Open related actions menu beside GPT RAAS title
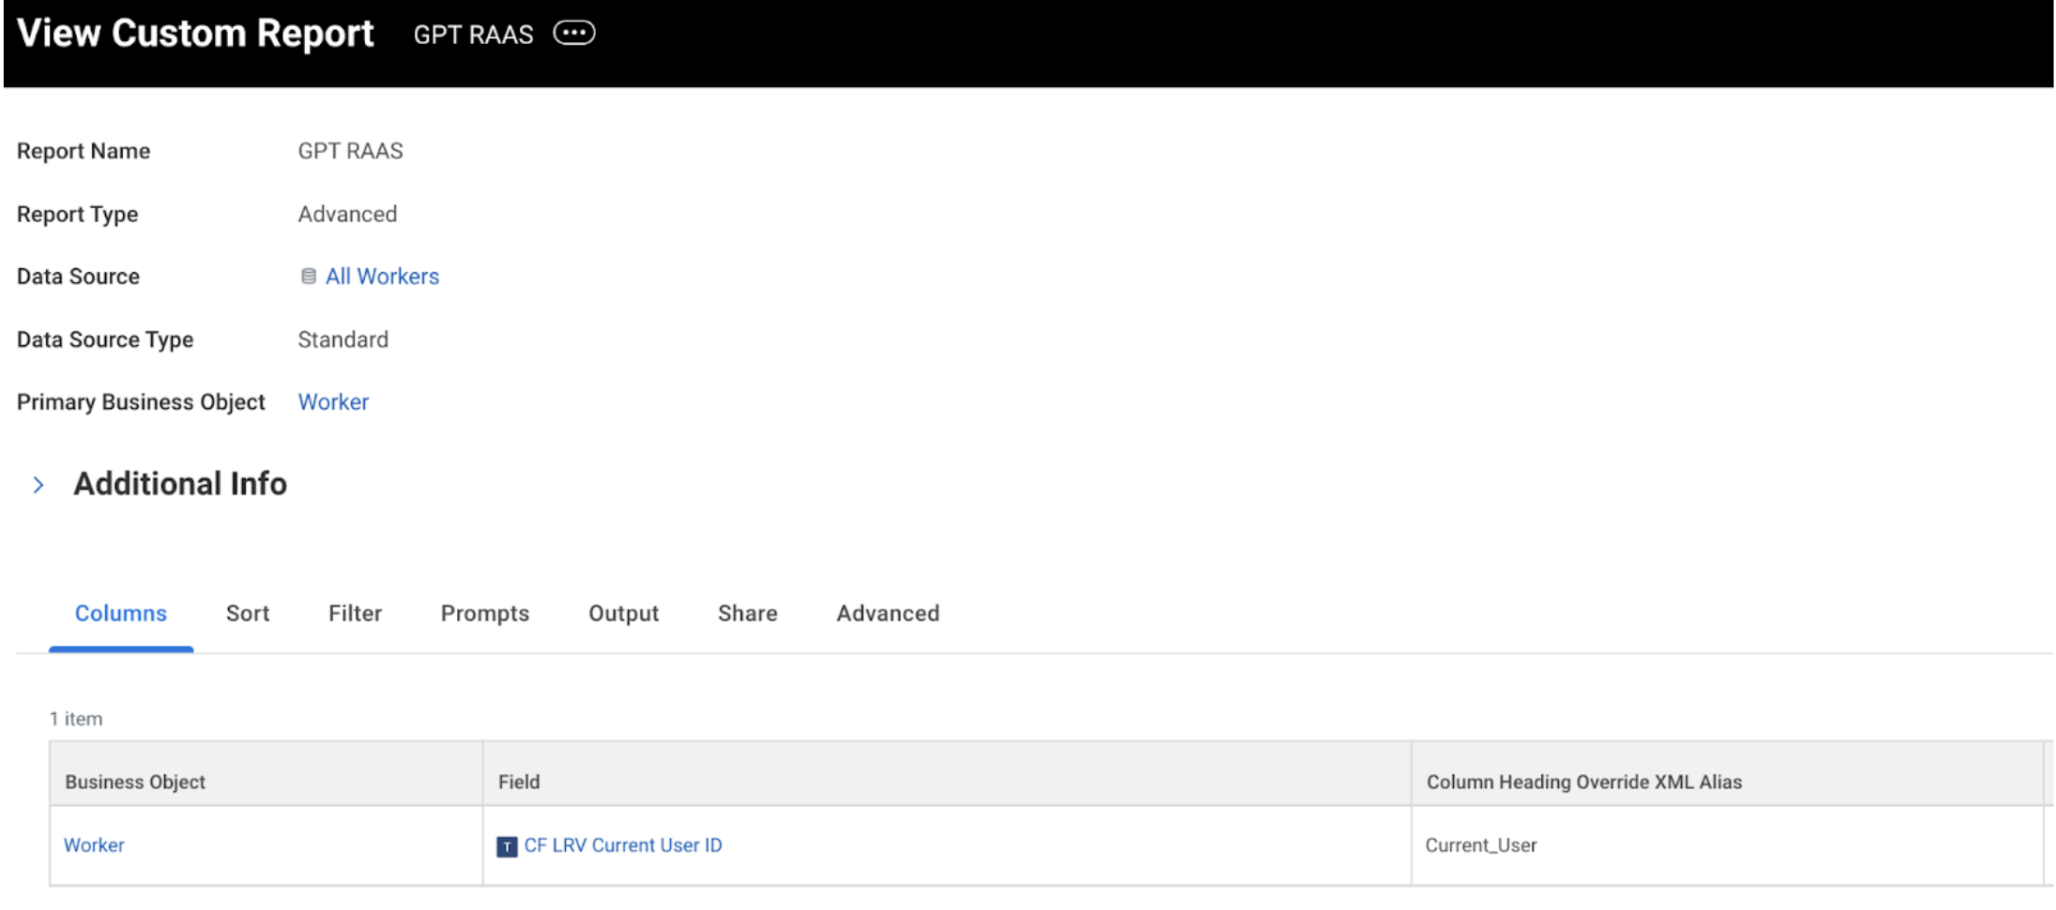 point(574,33)
